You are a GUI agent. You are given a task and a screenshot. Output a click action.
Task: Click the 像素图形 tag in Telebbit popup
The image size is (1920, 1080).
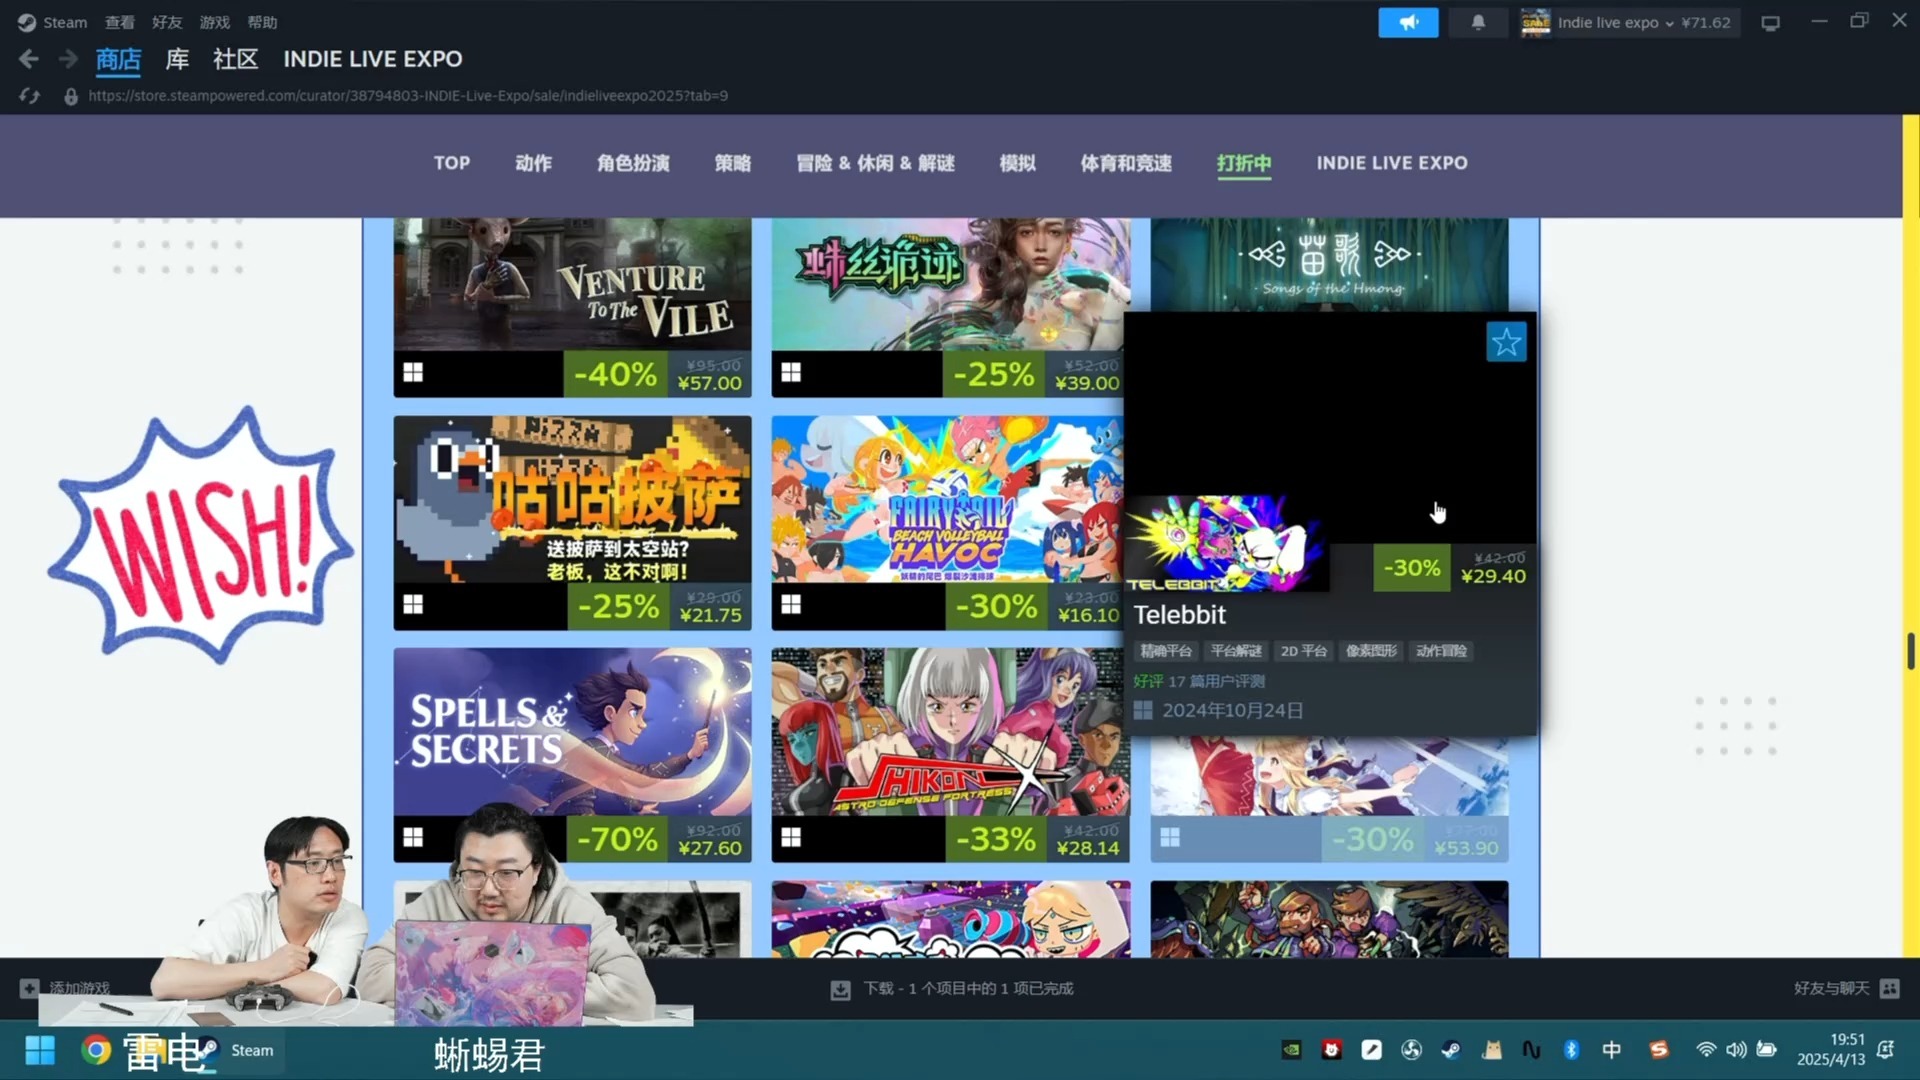(1371, 651)
